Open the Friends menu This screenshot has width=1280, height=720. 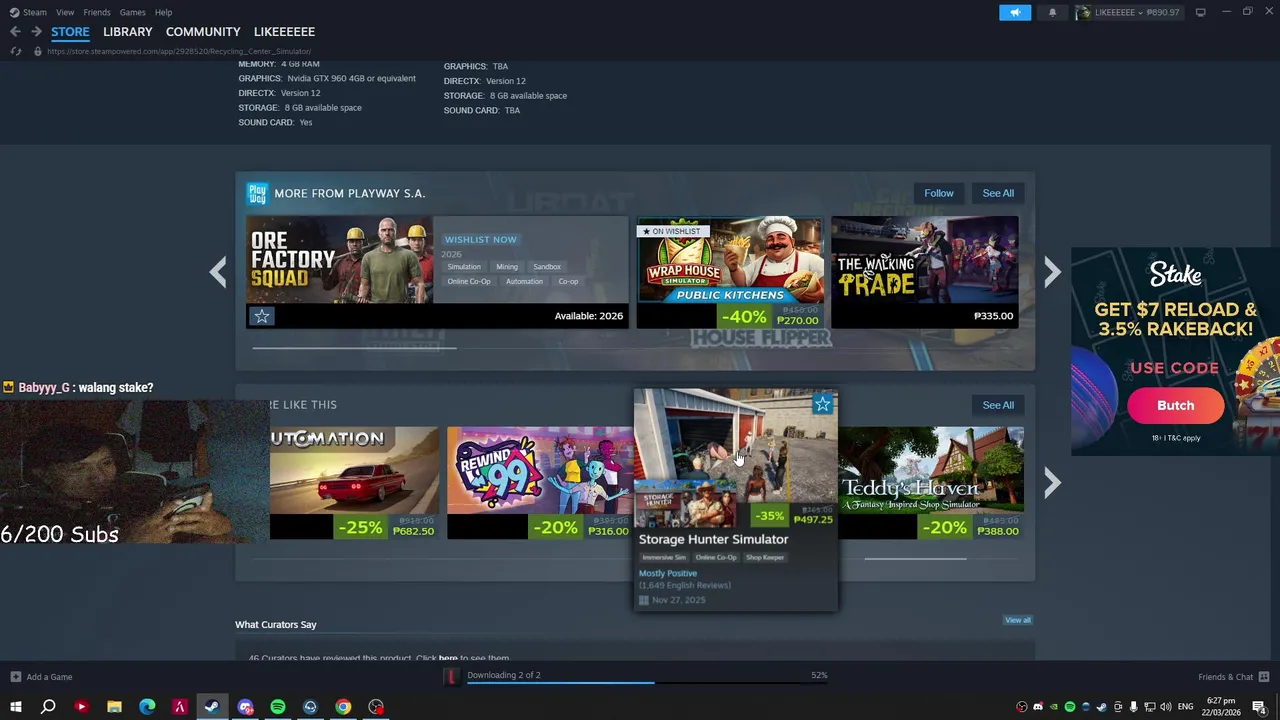(97, 12)
